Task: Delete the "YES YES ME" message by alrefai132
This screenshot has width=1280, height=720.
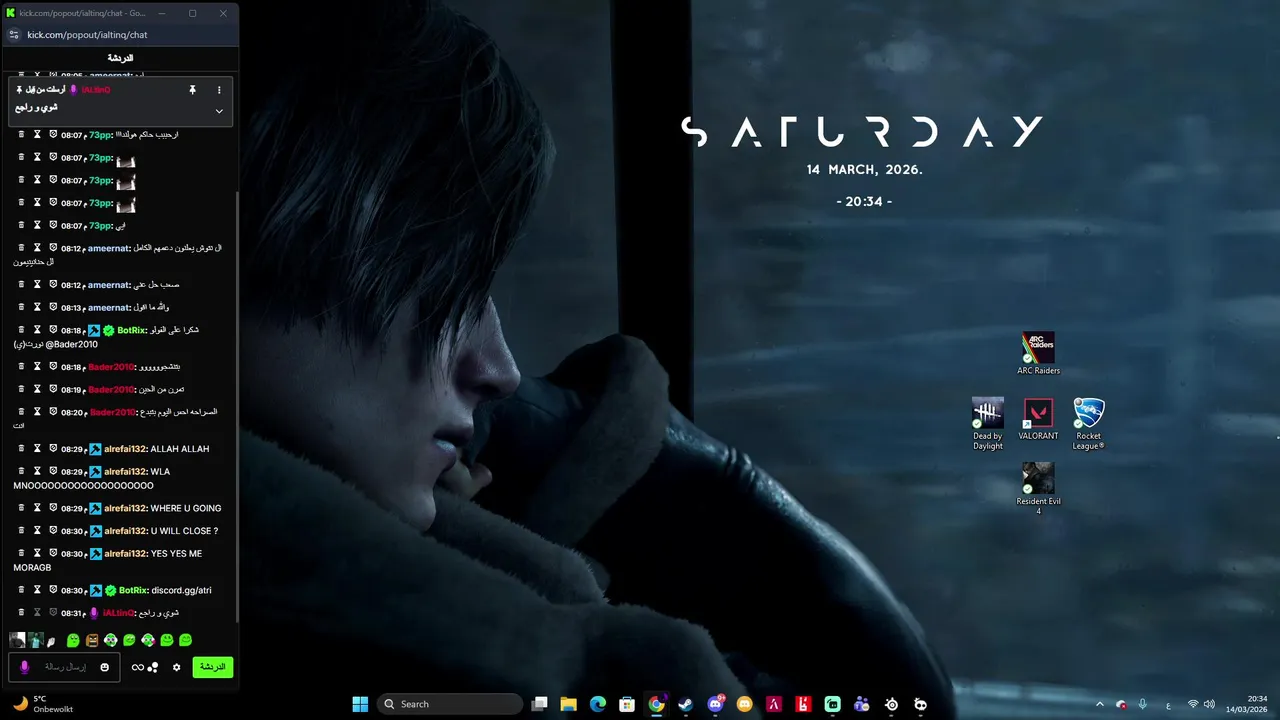Action: (21, 553)
